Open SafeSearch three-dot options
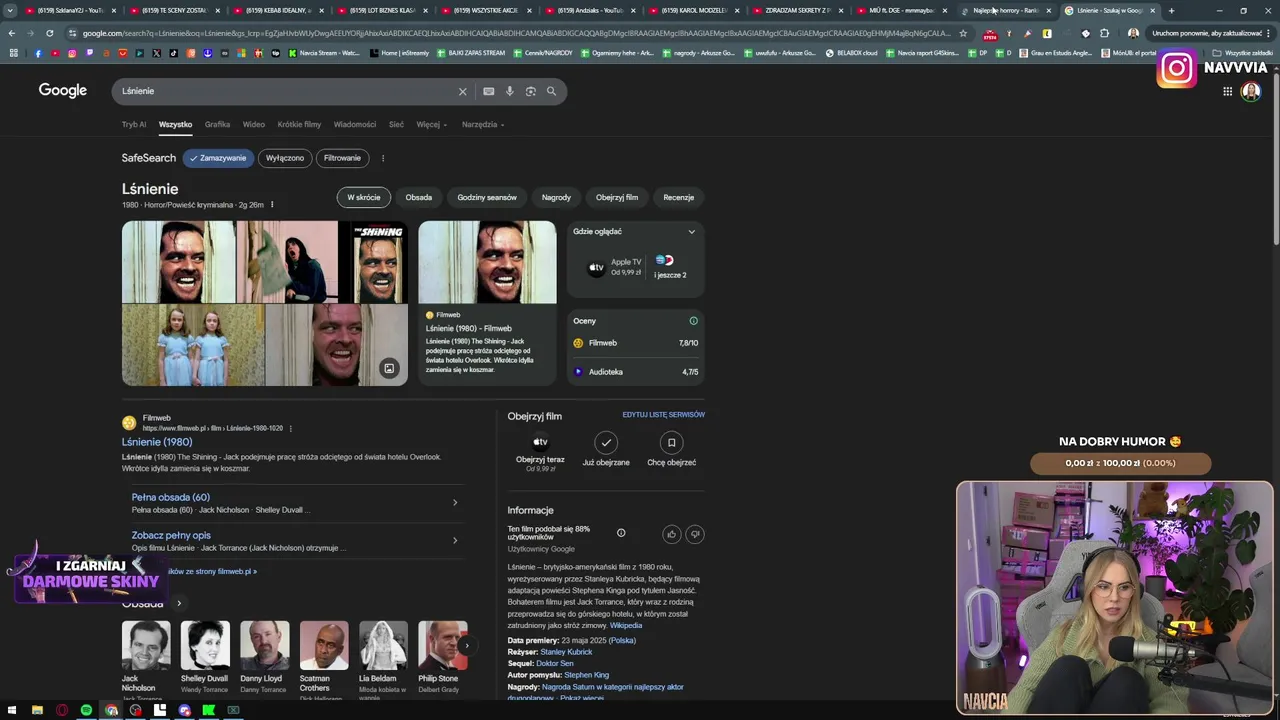This screenshot has height=720, width=1280. click(382, 158)
